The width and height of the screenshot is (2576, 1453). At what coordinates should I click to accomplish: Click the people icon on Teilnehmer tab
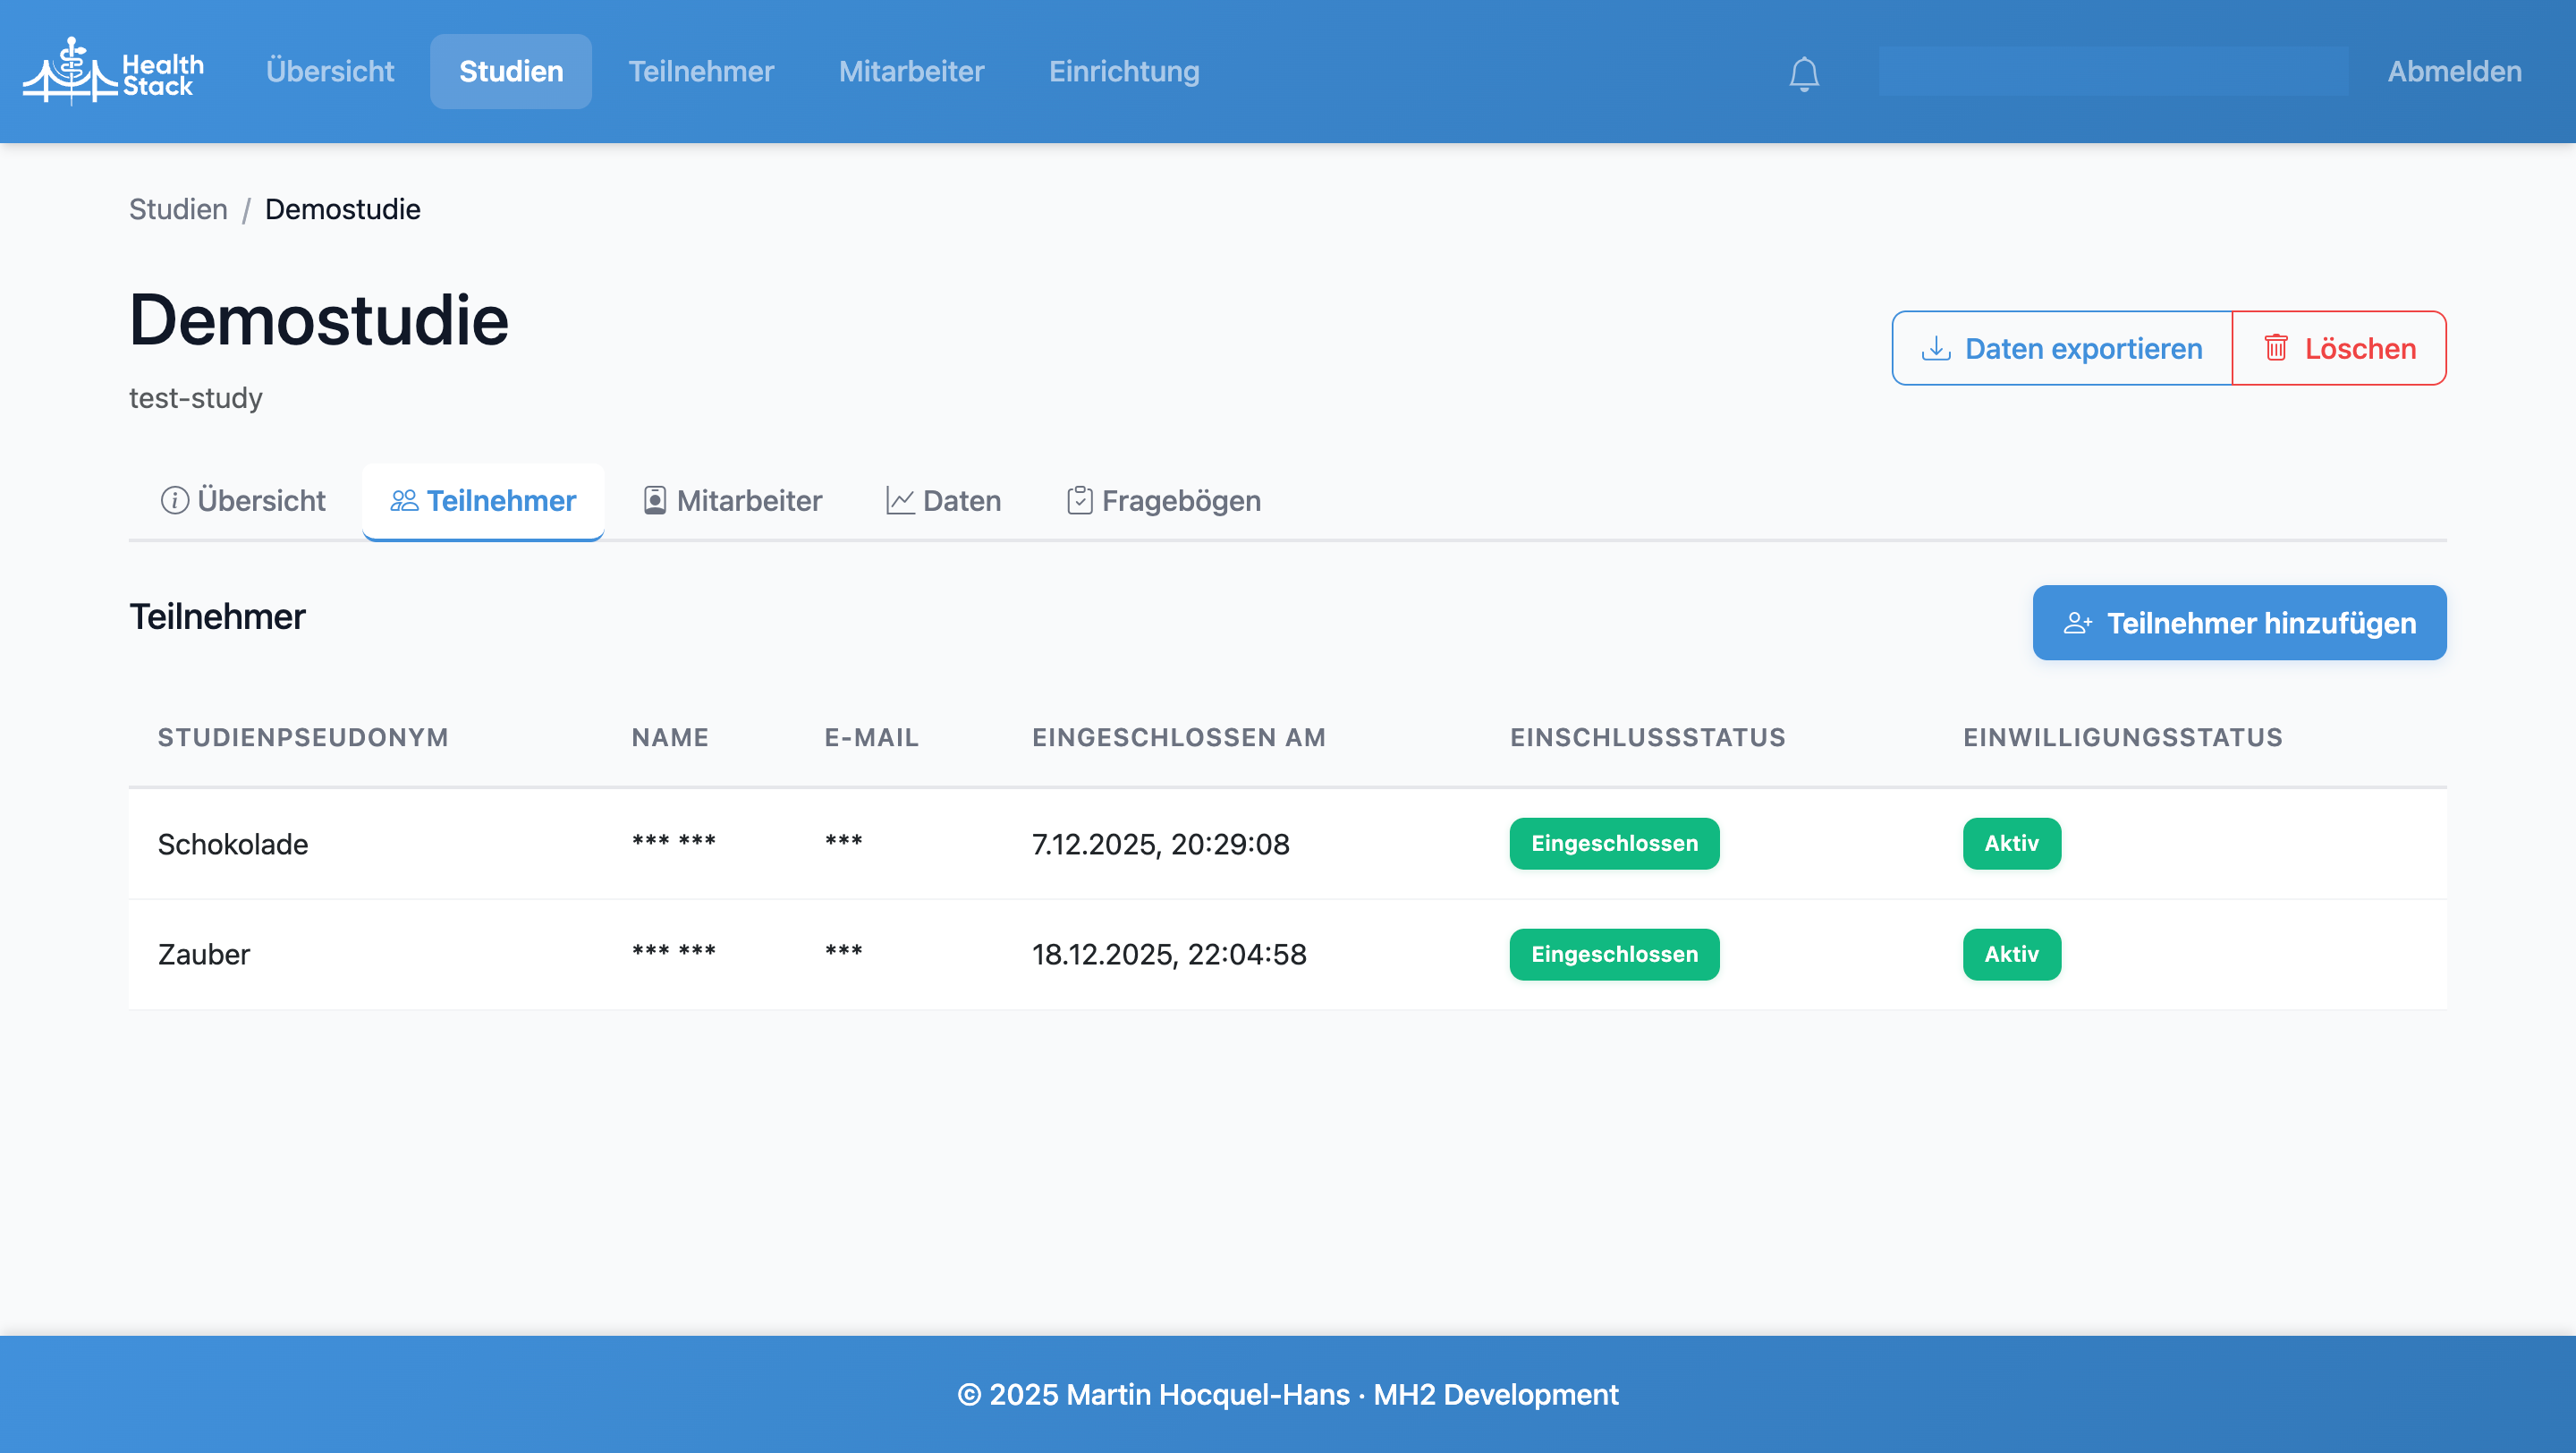point(404,500)
